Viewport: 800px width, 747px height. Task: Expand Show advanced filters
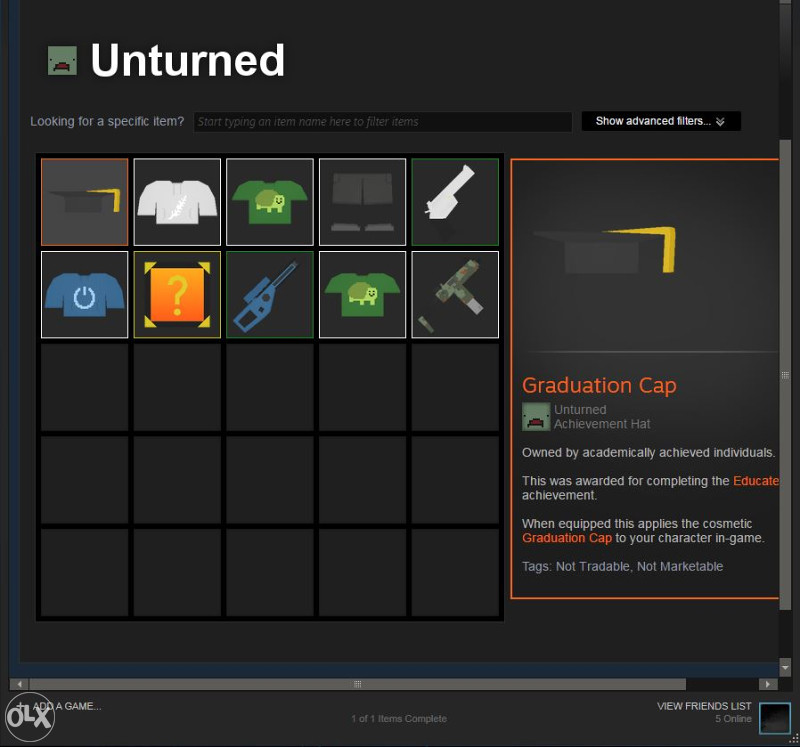coord(661,121)
